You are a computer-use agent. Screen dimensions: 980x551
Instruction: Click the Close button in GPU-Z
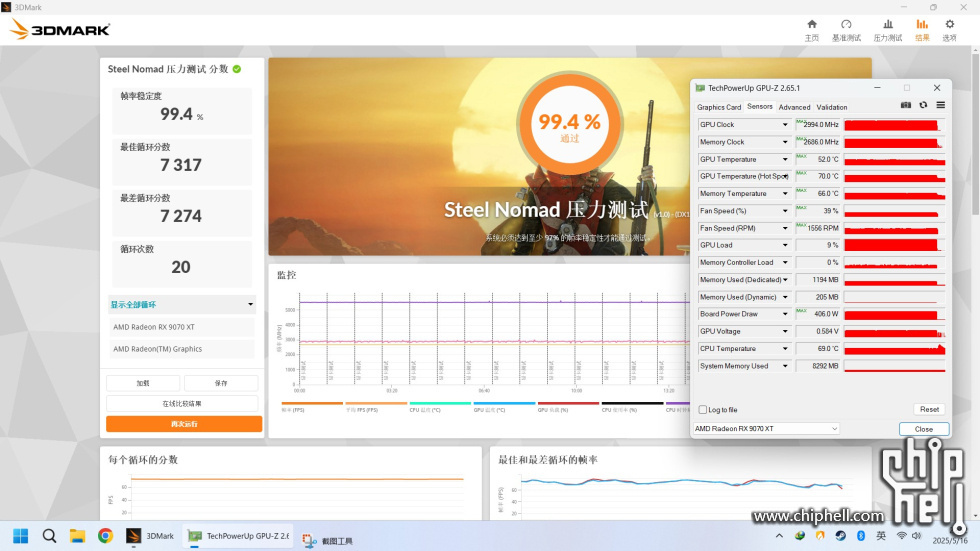point(924,429)
